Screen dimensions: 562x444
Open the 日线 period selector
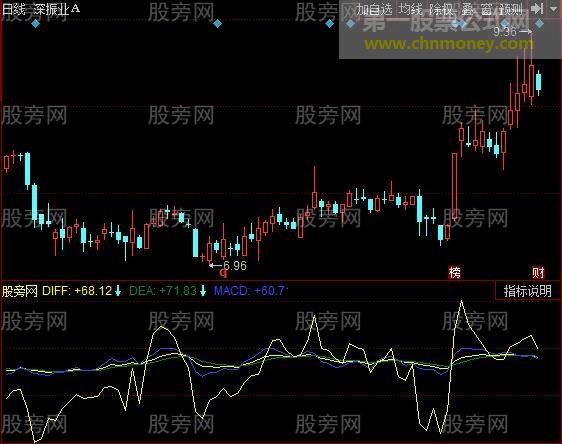[x=14, y=9]
